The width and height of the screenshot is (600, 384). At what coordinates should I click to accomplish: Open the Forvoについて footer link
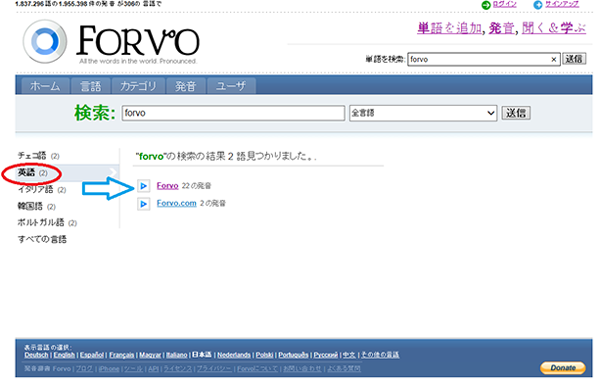257,369
